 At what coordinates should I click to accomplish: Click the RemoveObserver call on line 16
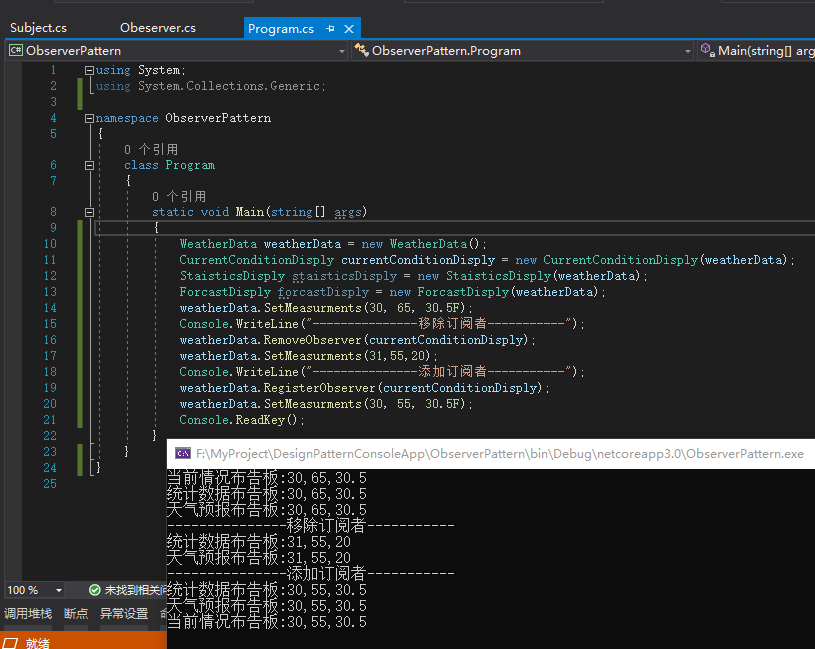(x=312, y=340)
